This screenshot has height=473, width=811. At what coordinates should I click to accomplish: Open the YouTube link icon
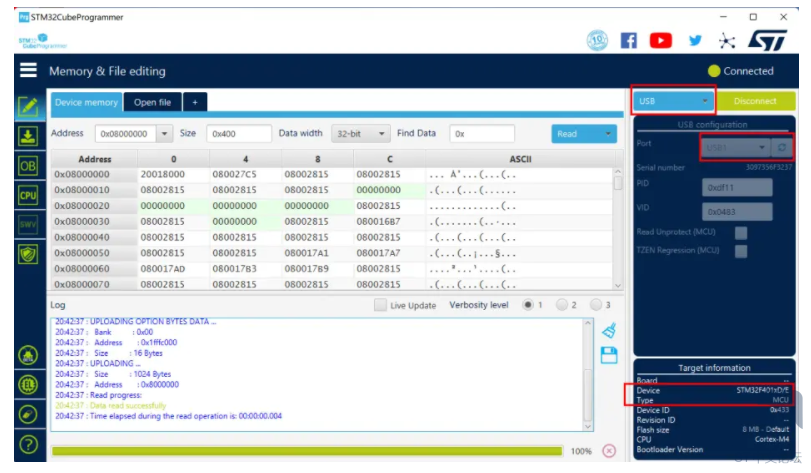[660, 40]
